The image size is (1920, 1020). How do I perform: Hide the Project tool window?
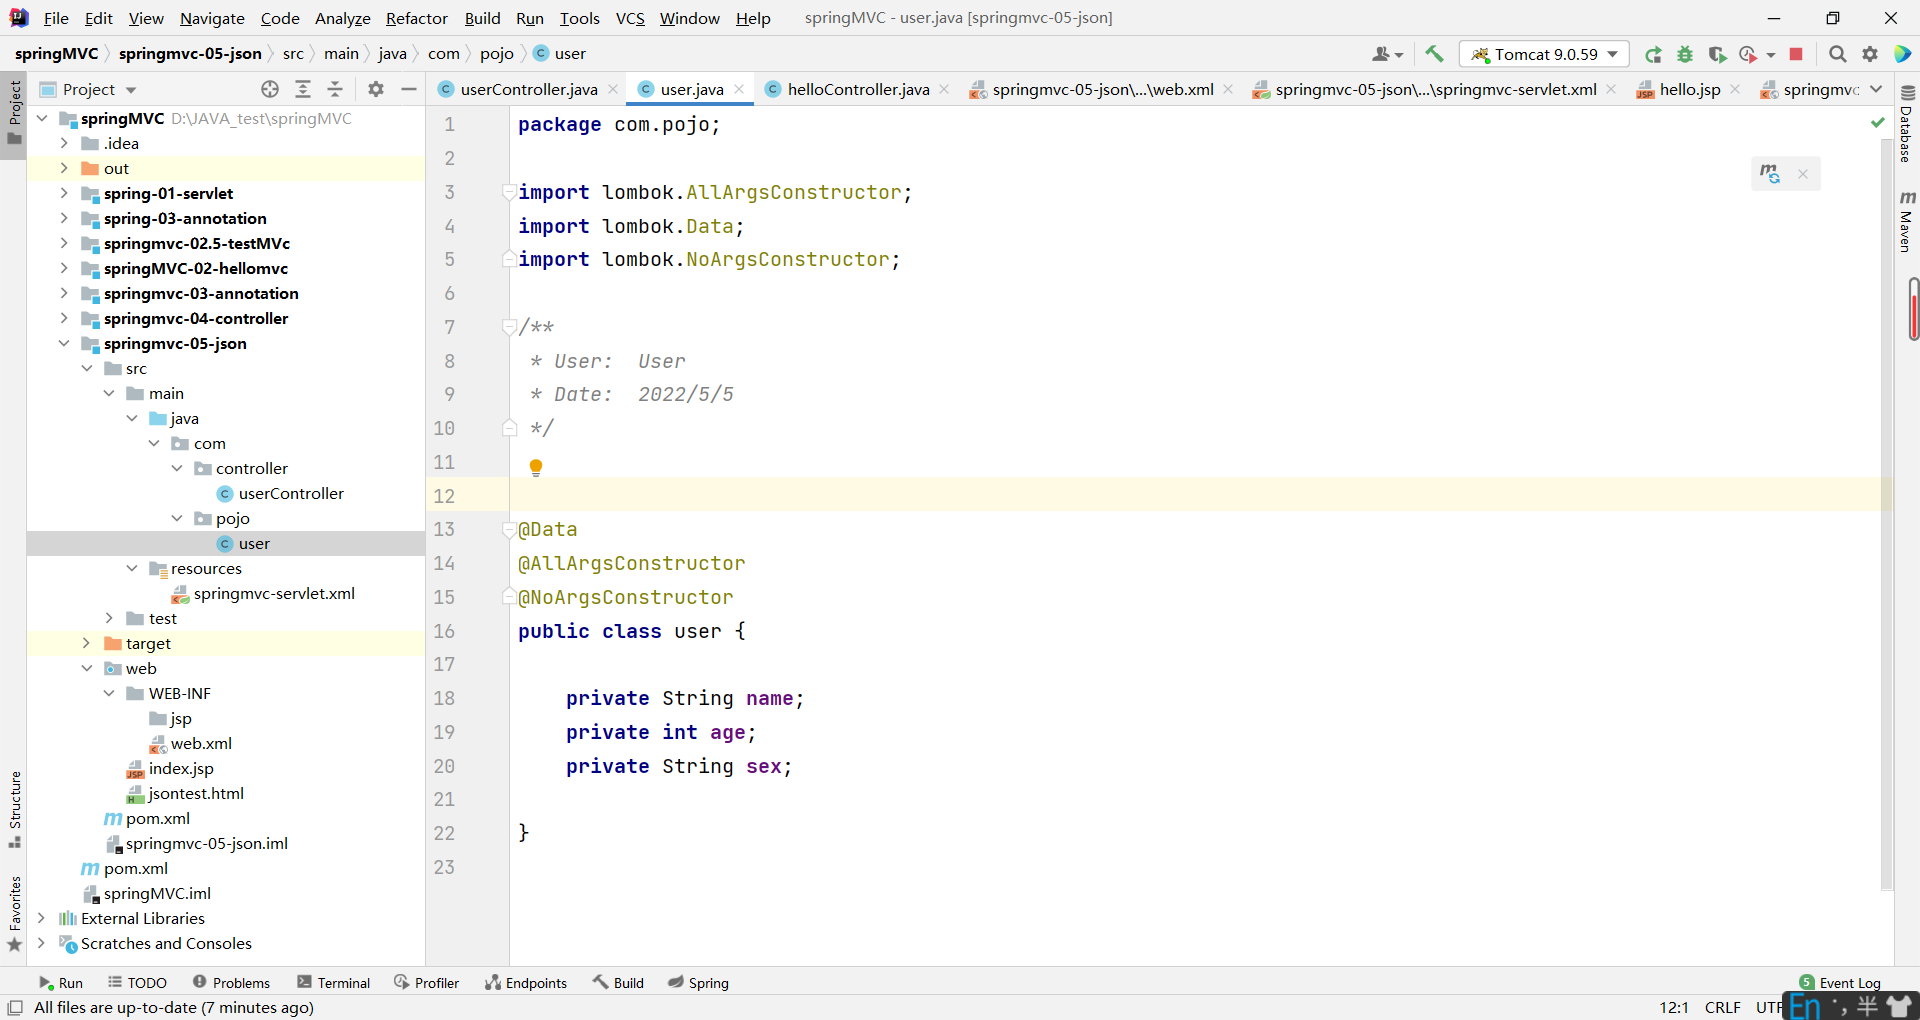pyautogui.click(x=408, y=89)
